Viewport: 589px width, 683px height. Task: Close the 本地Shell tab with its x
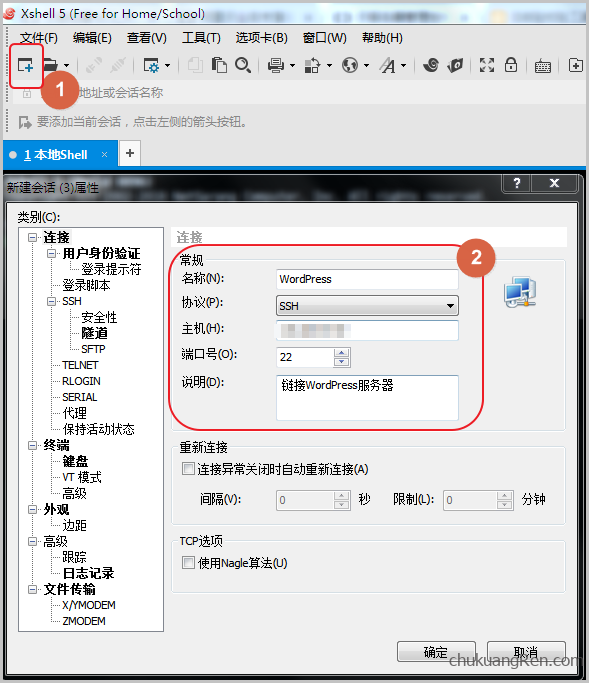coord(105,154)
